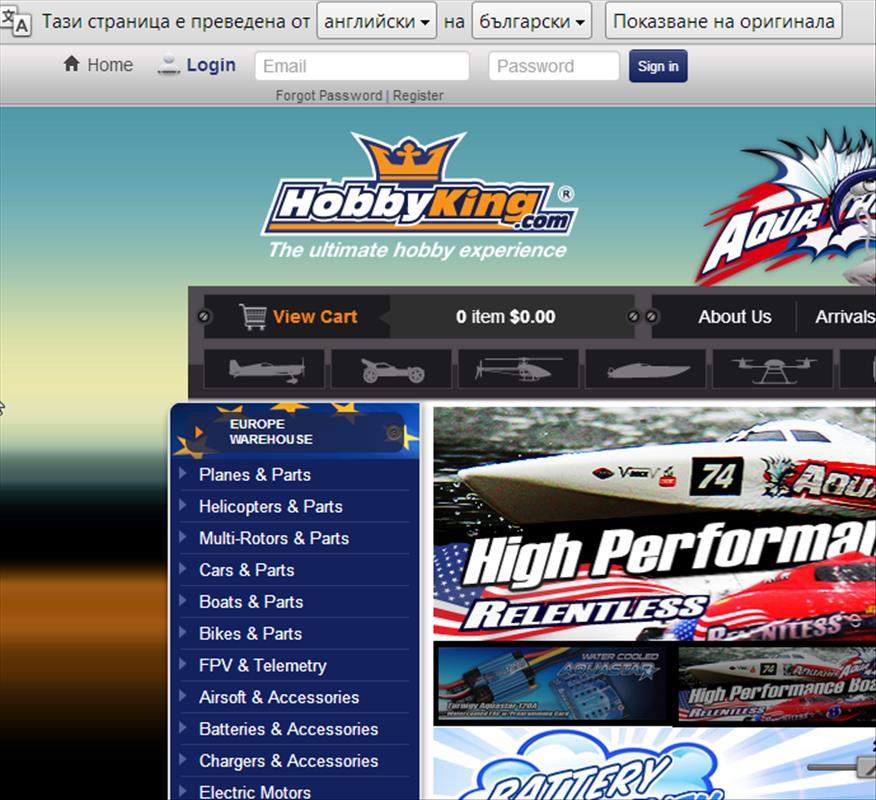The image size is (876, 800).
Task: Focus the Password input field
Action: pyautogui.click(x=554, y=66)
